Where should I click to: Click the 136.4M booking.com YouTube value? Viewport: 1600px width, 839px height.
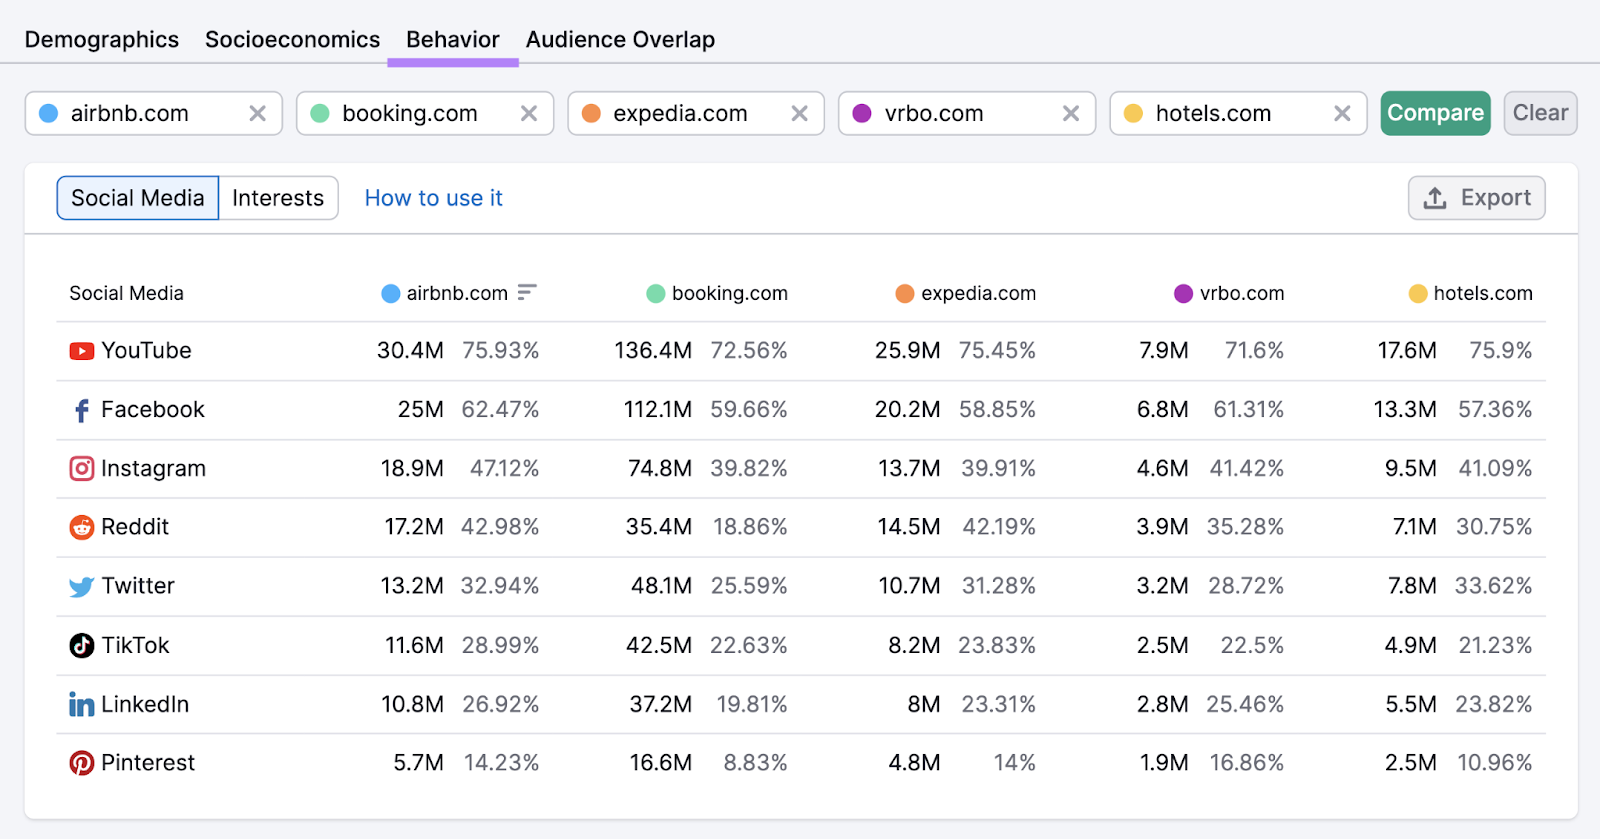click(x=653, y=351)
